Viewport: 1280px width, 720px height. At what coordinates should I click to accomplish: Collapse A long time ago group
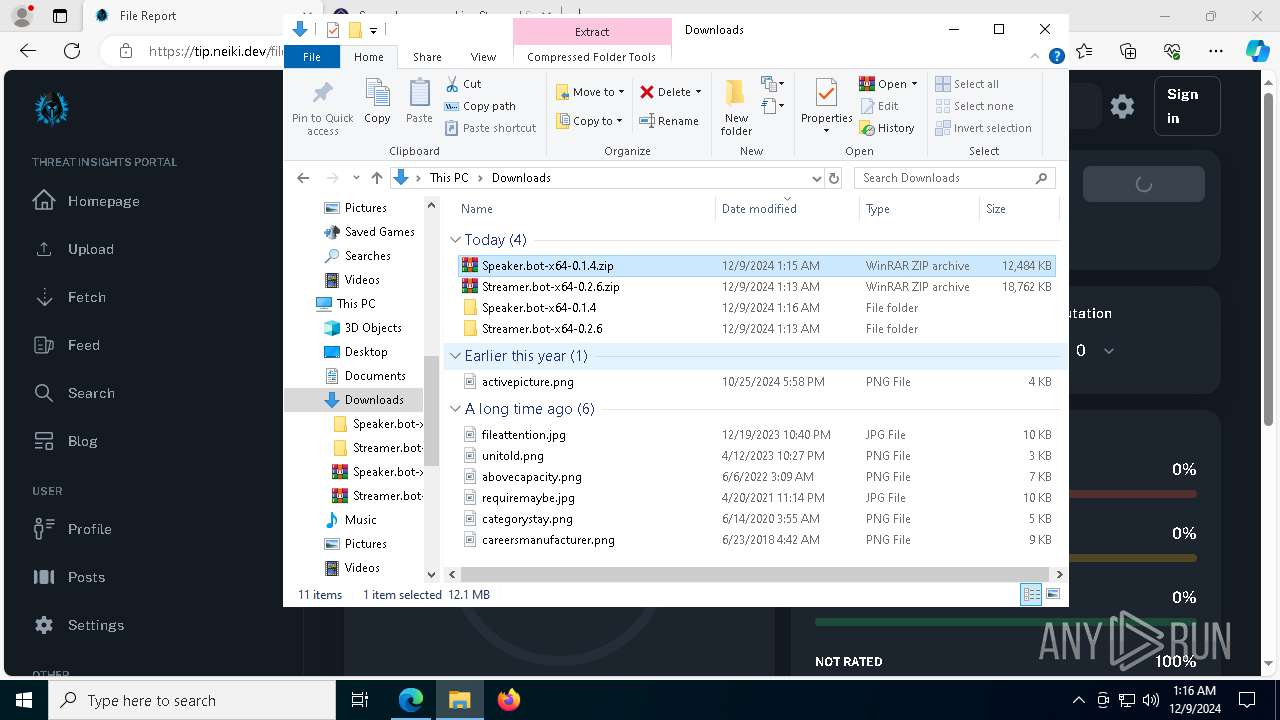456,409
